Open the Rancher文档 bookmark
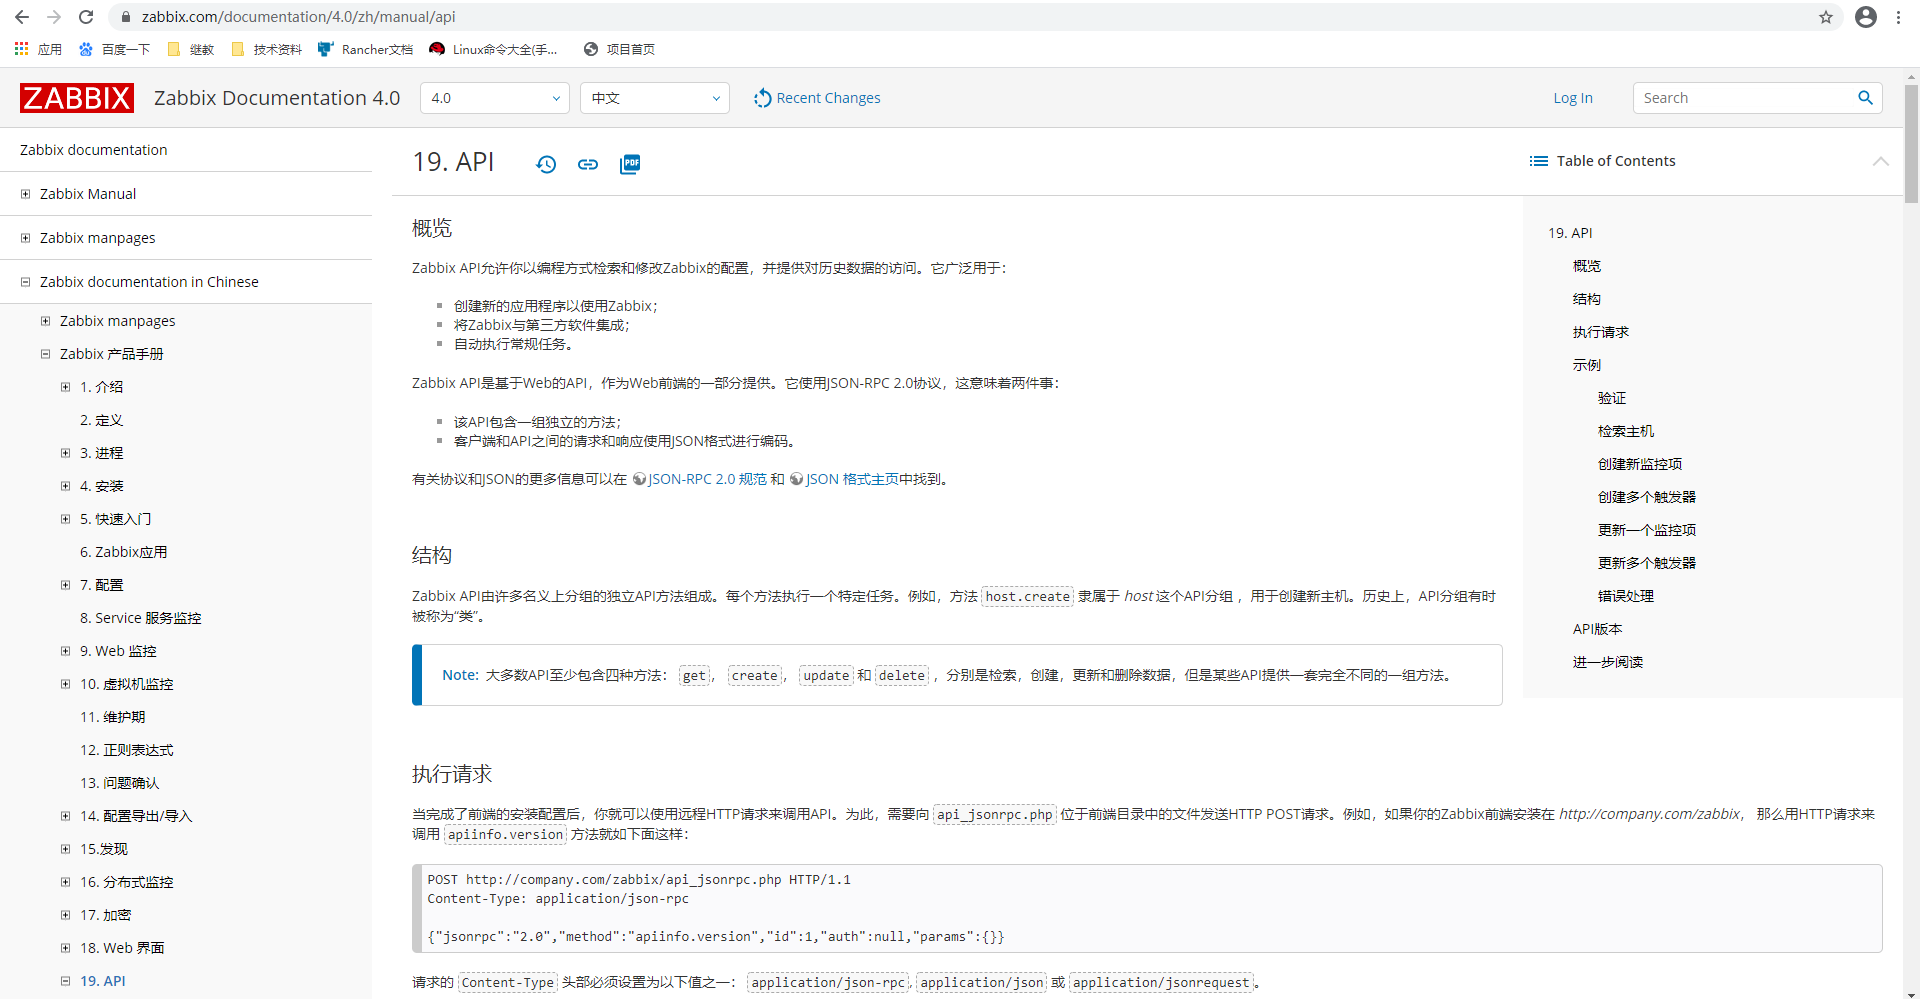Image resolution: width=1920 pixels, height=999 pixels. click(365, 48)
